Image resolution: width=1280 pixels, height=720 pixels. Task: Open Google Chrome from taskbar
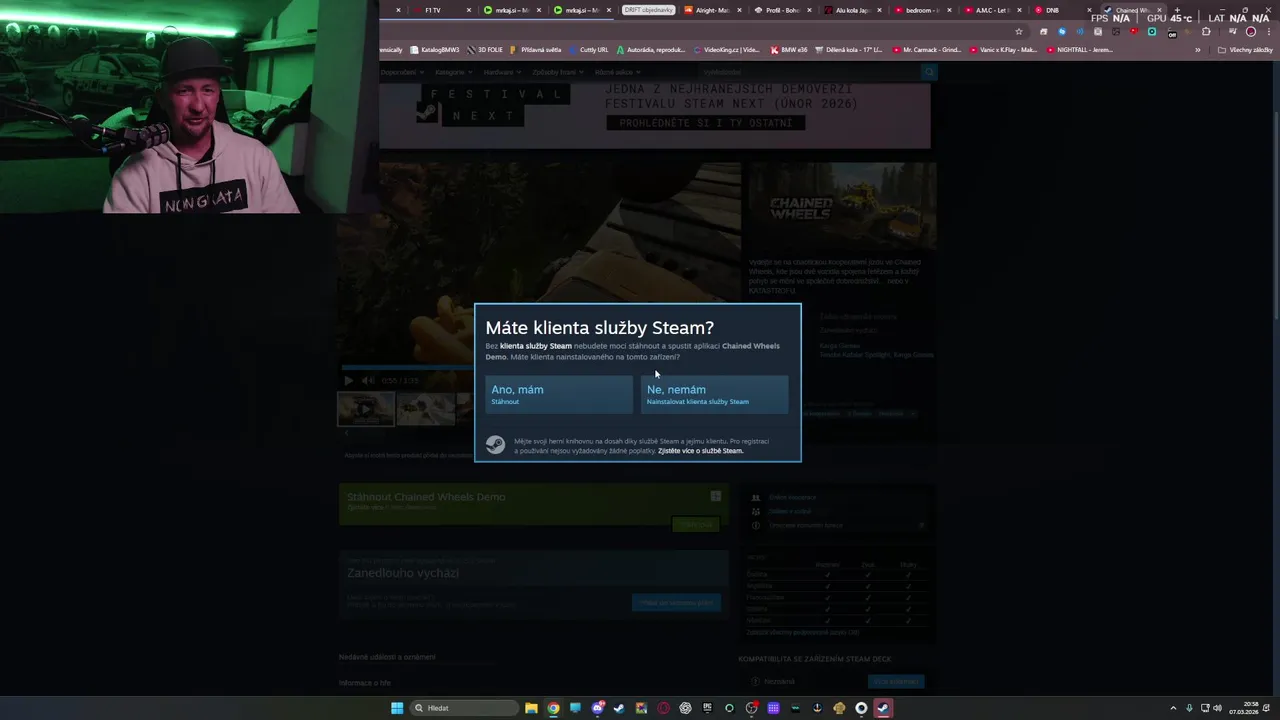tap(553, 708)
